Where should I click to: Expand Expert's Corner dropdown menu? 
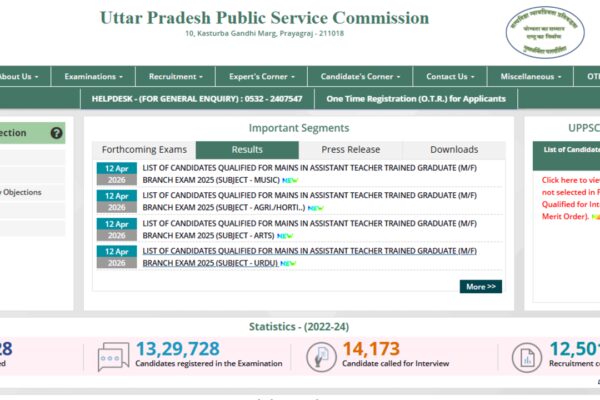[262, 77]
